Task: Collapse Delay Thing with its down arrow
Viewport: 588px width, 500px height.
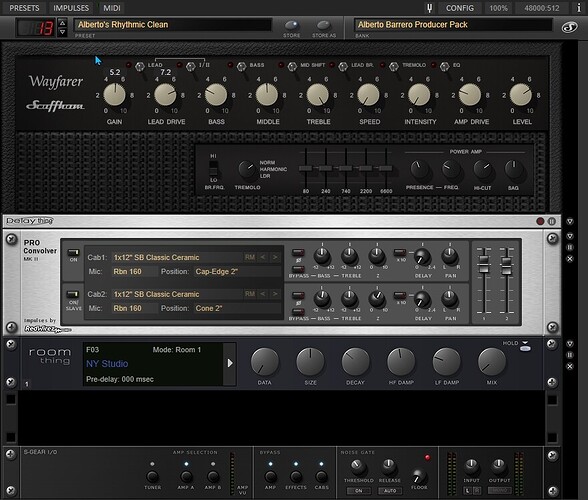Action: (x=570, y=222)
